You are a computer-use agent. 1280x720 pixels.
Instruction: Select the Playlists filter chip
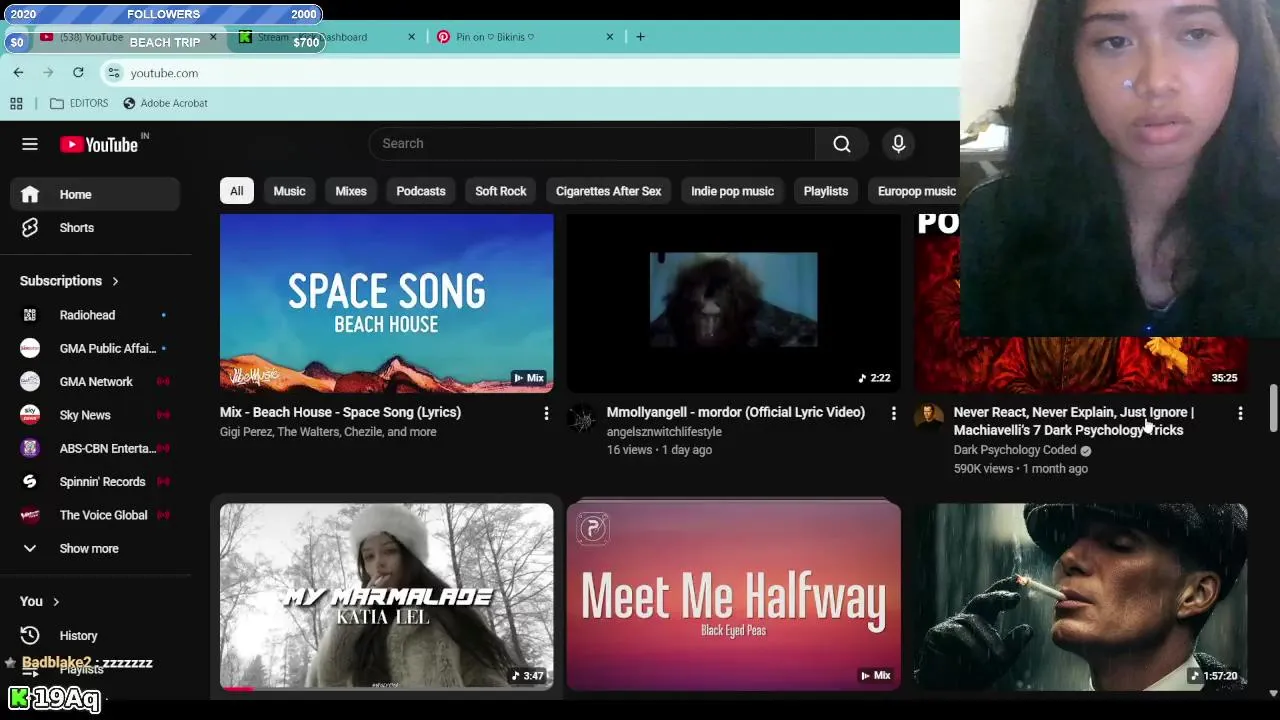point(826,191)
